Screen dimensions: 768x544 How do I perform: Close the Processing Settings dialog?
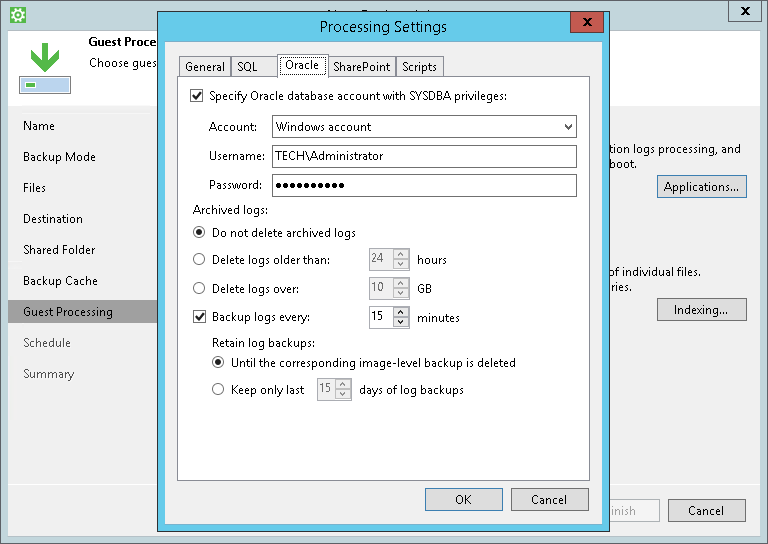click(x=587, y=22)
